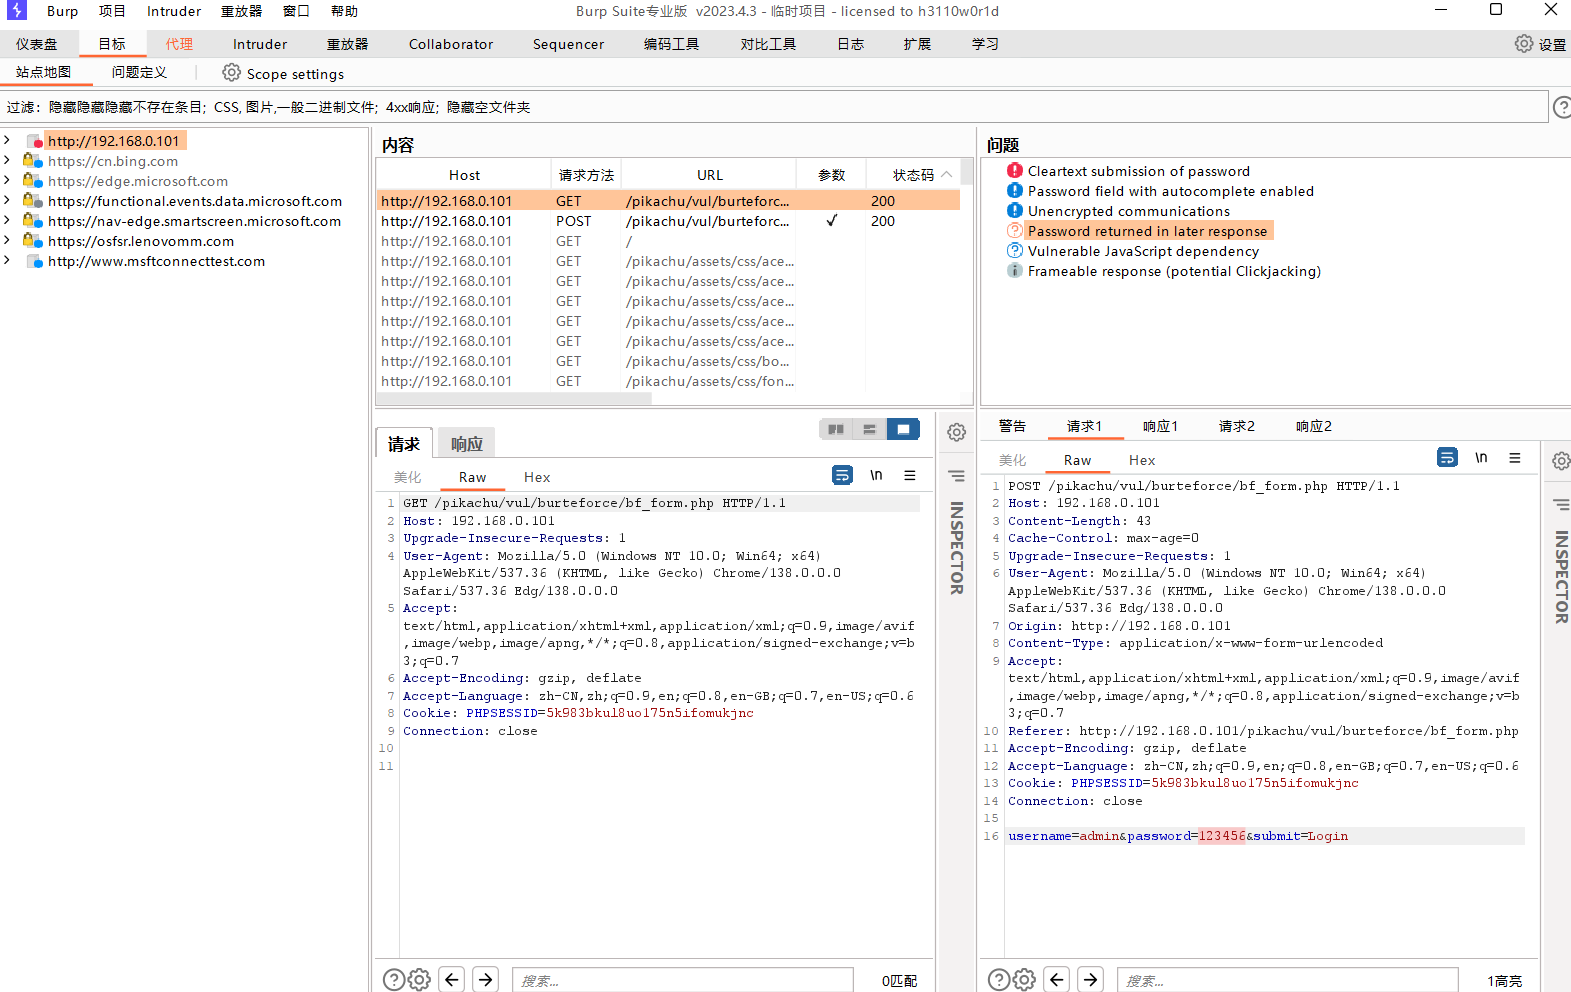This screenshot has height=992, width=1571.
Task: Open 请求2 tab in issue panel
Action: click(x=1236, y=426)
